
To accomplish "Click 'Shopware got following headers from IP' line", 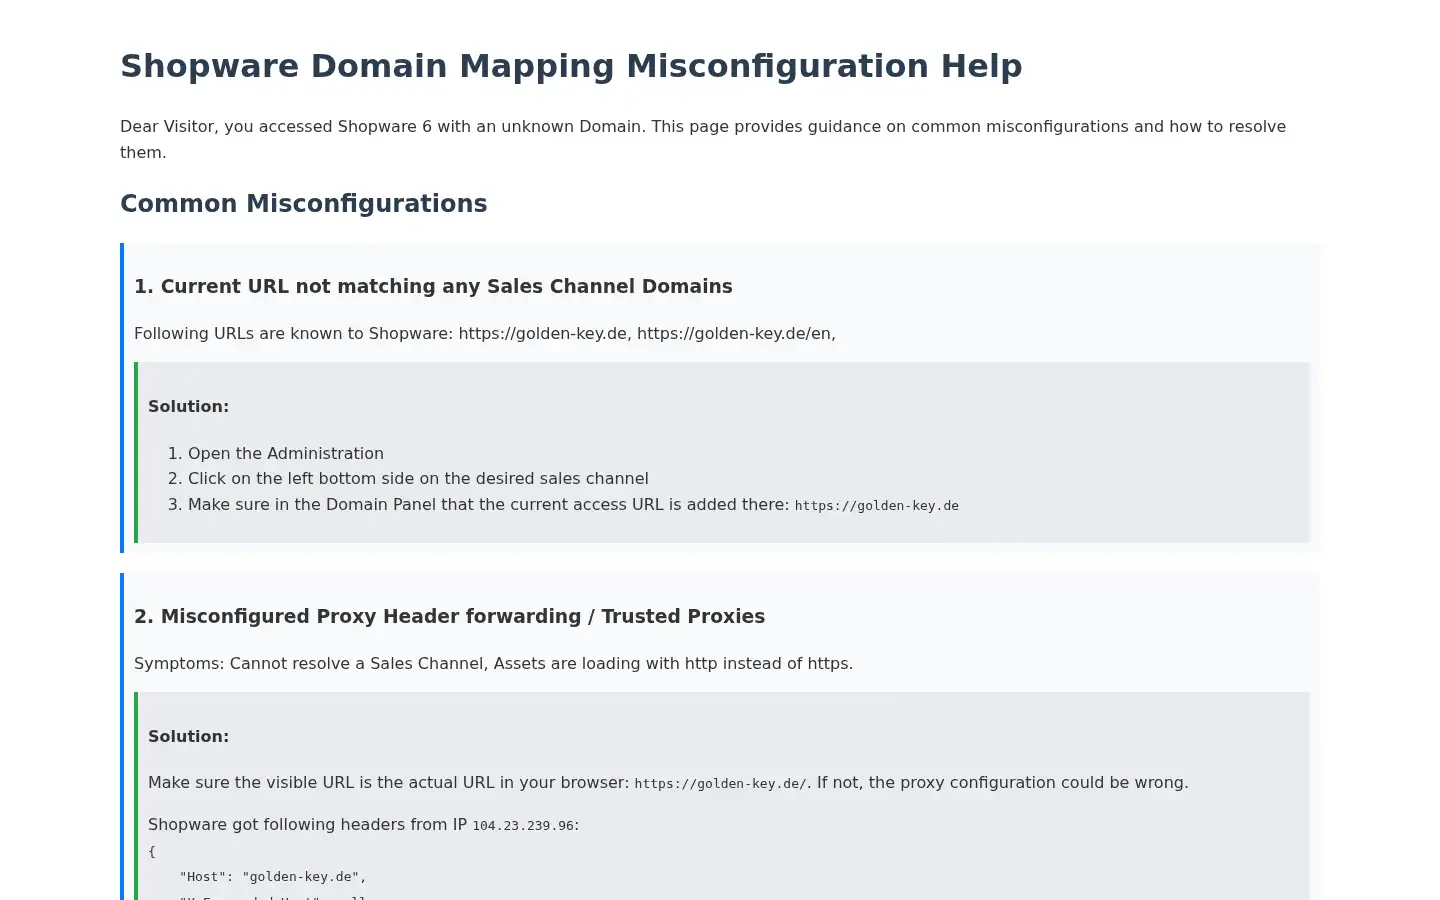I will click(364, 825).
